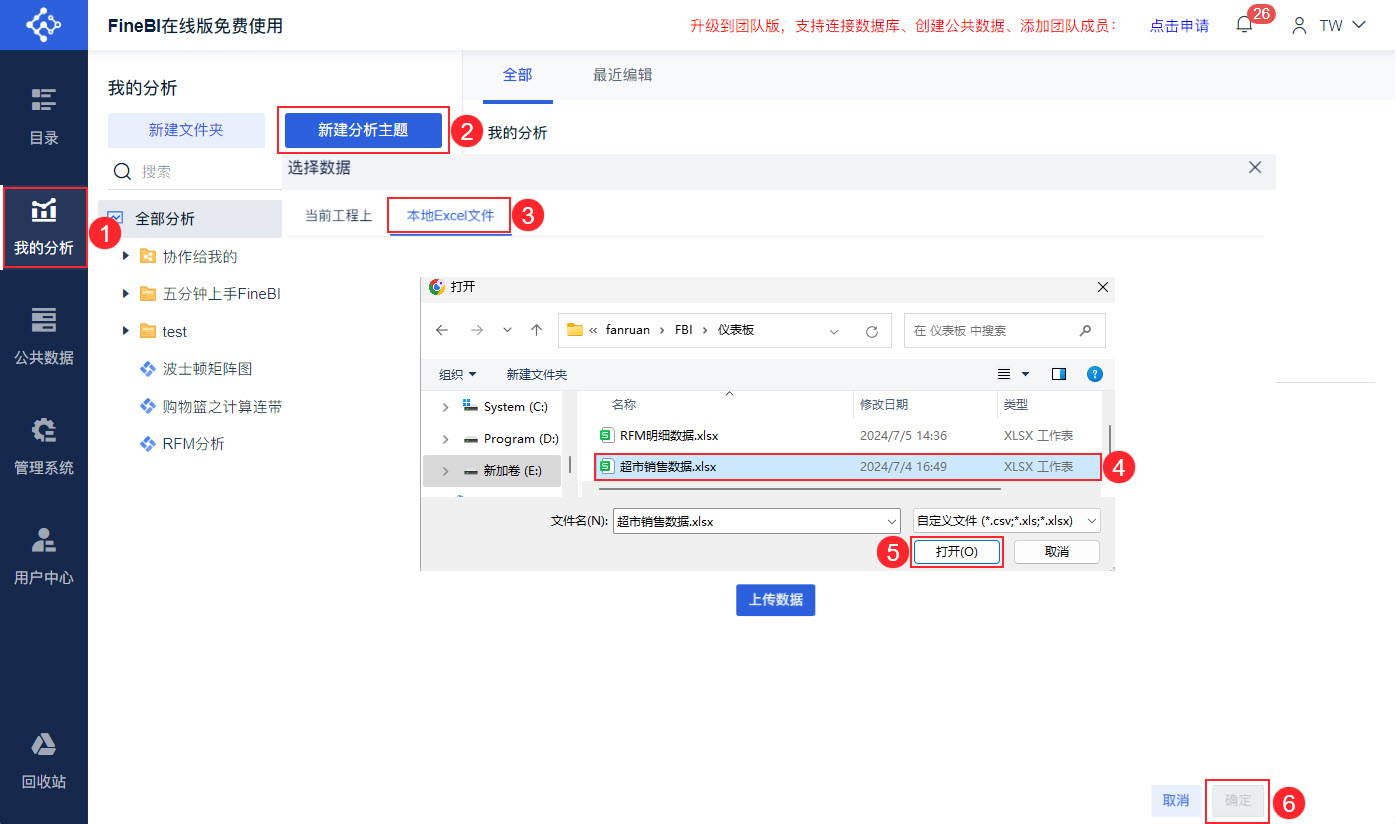Open 公共数据 in the sidebar
Screen dimensions: 1396x824
click(x=44, y=336)
